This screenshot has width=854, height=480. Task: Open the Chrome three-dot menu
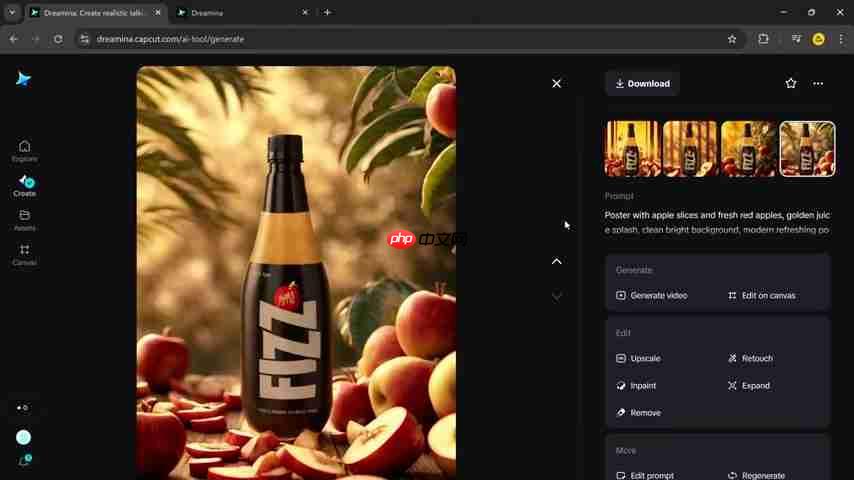[x=841, y=39]
